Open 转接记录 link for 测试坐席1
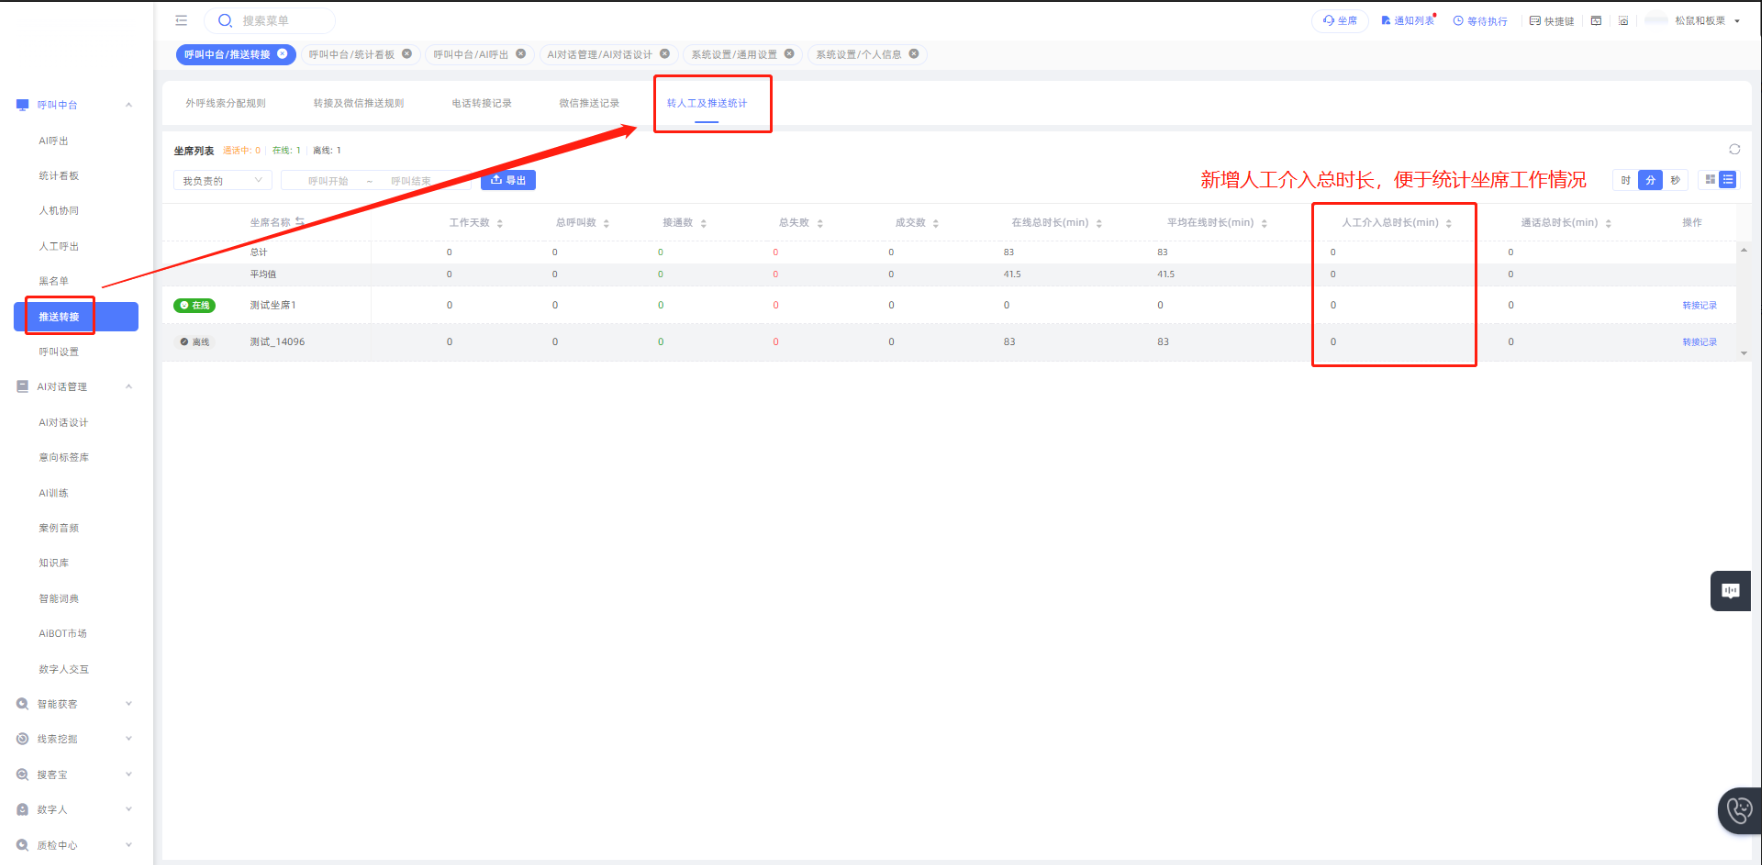Viewport: 1762px width, 865px height. pyautogui.click(x=1699, y=305)
